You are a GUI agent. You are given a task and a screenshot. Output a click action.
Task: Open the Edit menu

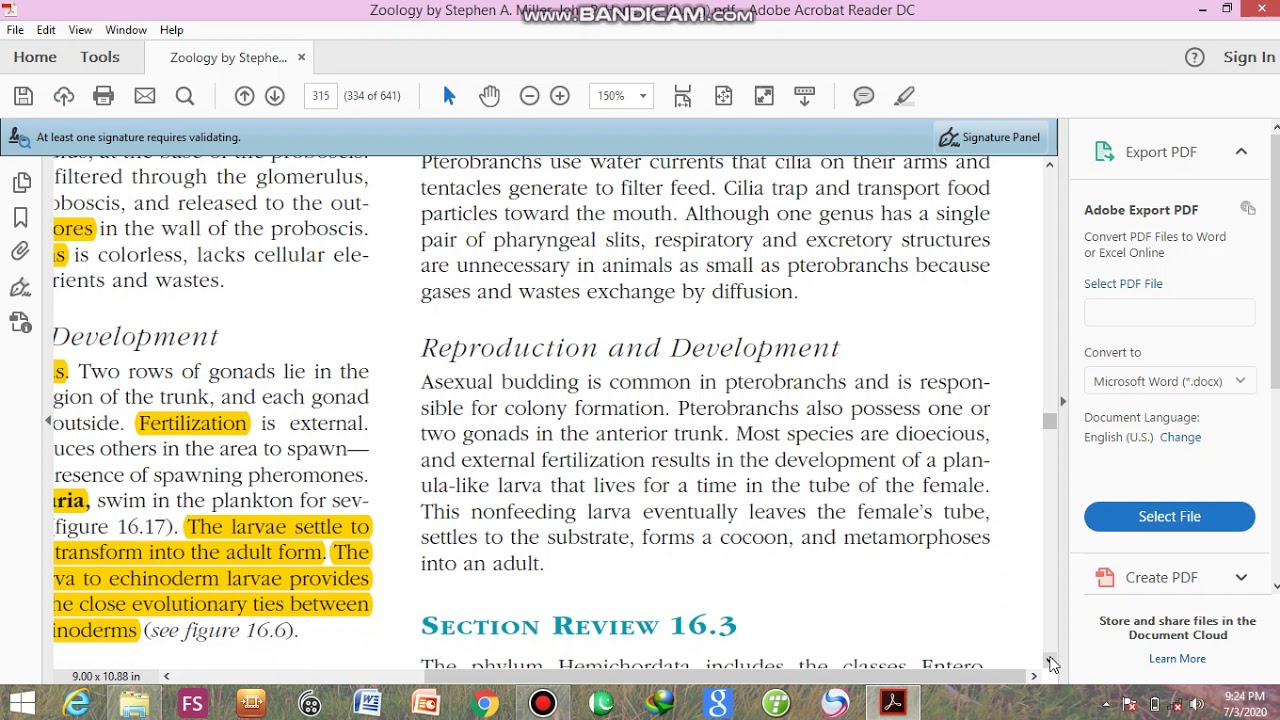pos(46,30)
